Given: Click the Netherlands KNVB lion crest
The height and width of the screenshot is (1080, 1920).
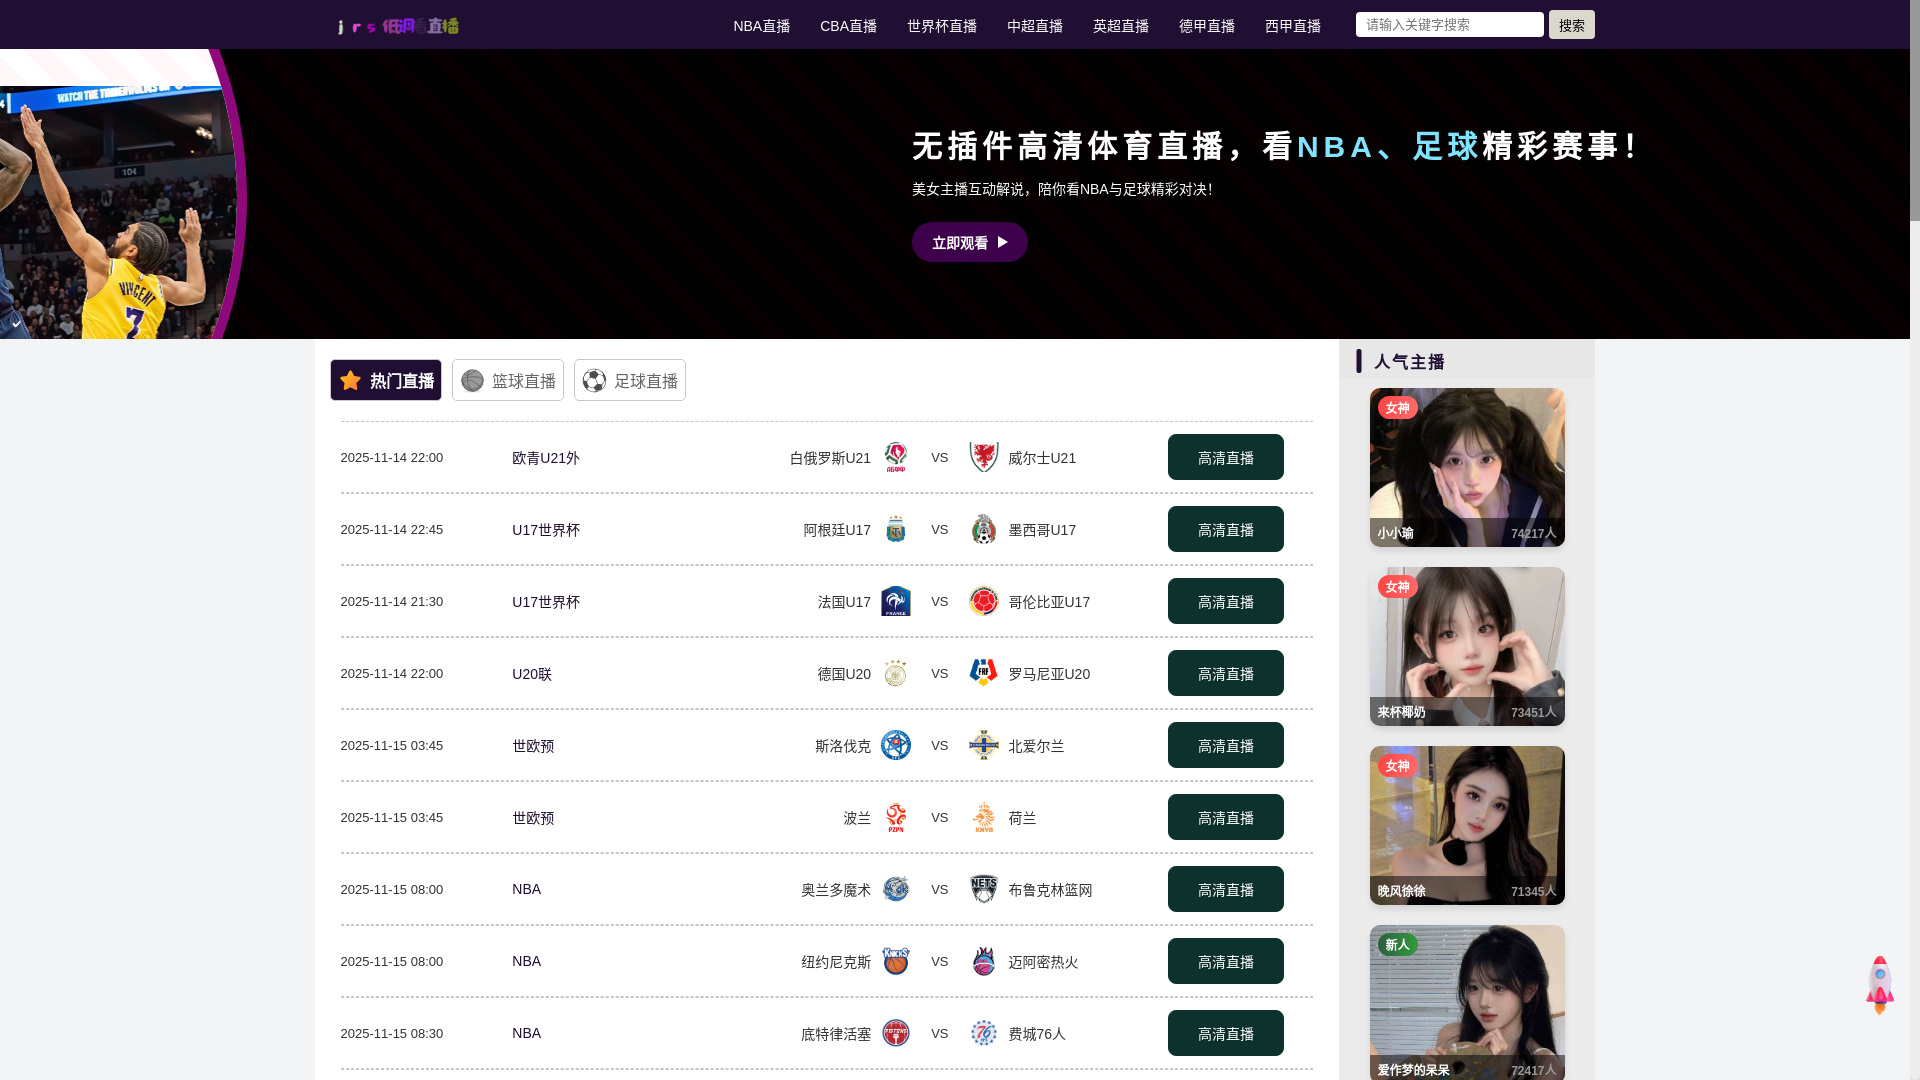Looking at the screenshot, I should pyautogui.click(x=984, y=817).
